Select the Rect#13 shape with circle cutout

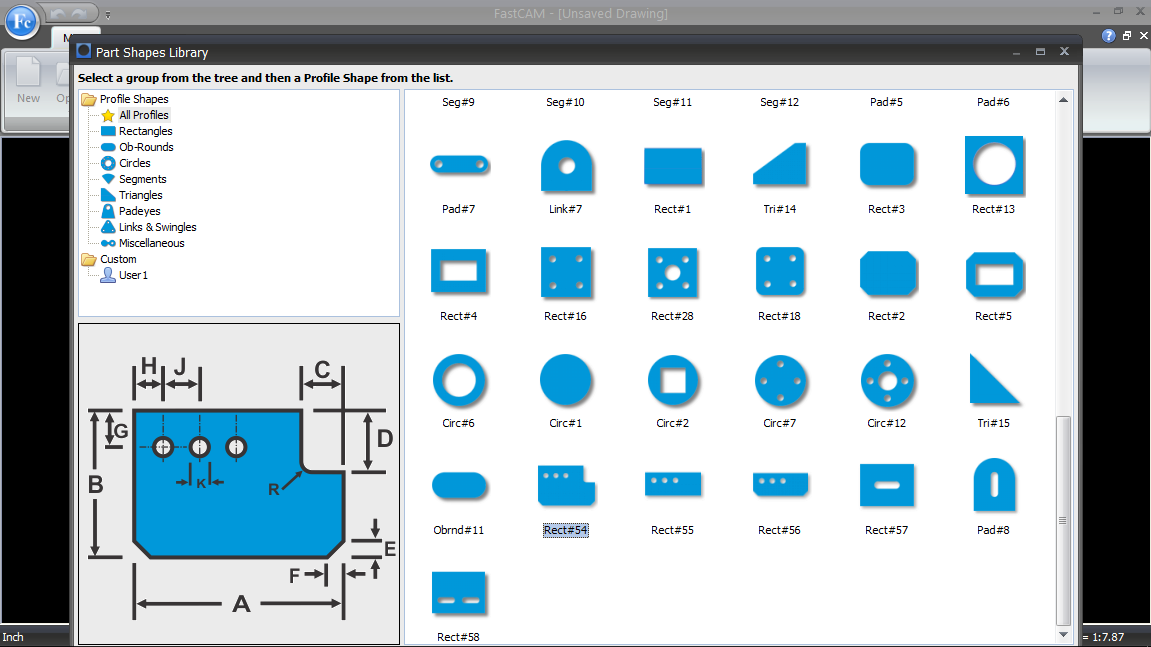click(x=995, y=165)
